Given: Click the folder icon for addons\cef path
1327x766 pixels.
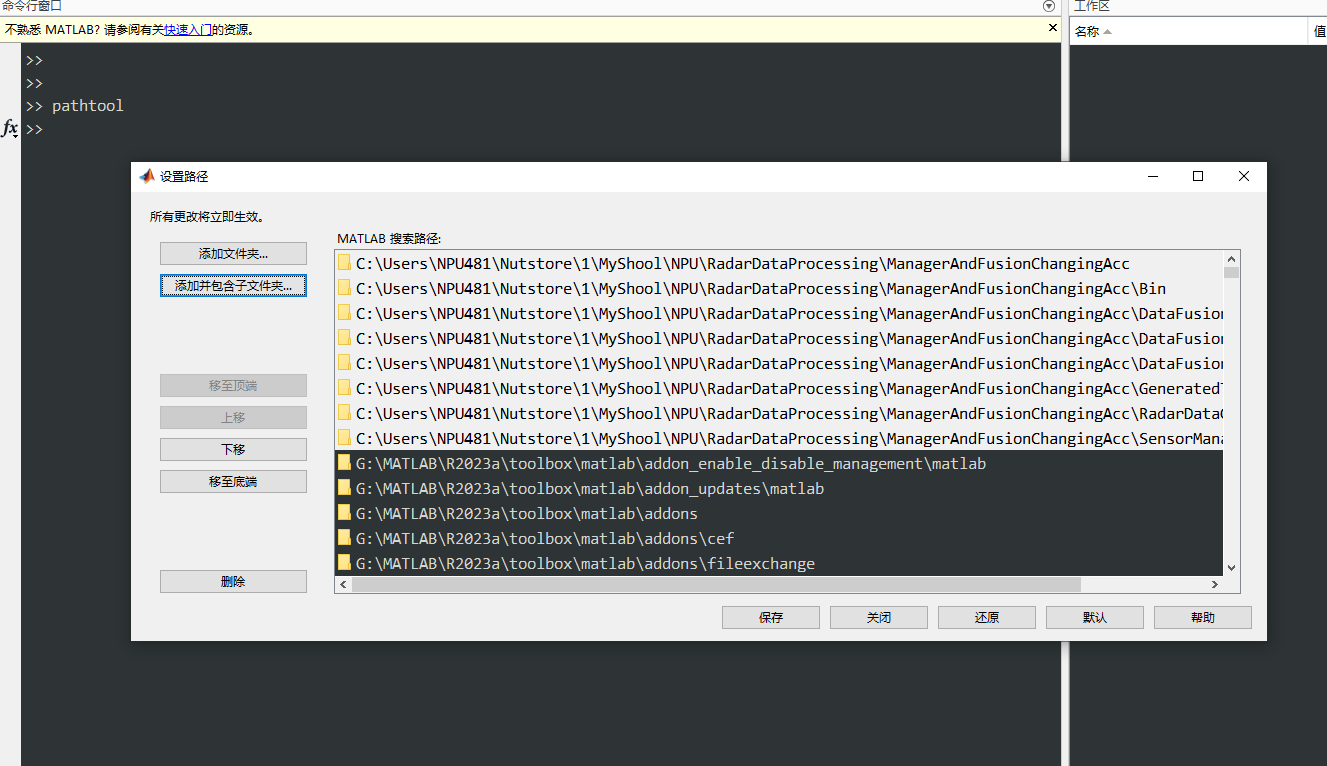Looking at the screenshot, I should coord(345,538).
